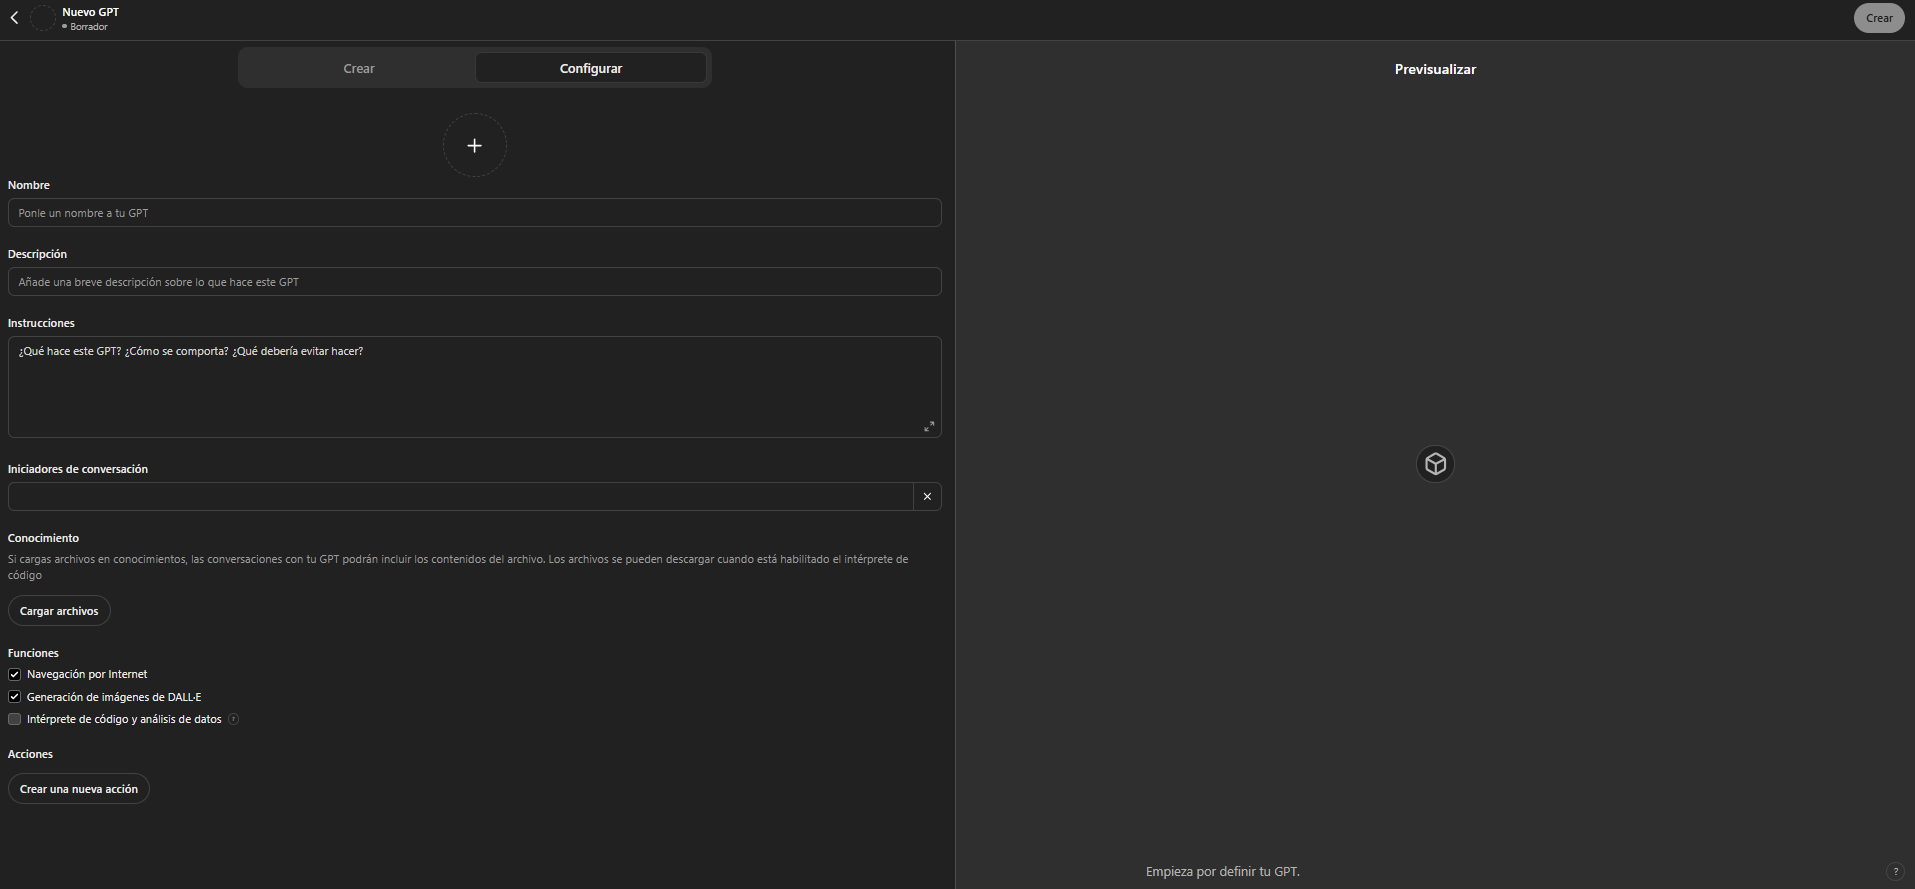This screenshot has width=1915, height=889.
Task: Focus the Descripción input field
Action: [x=475, y=282]
